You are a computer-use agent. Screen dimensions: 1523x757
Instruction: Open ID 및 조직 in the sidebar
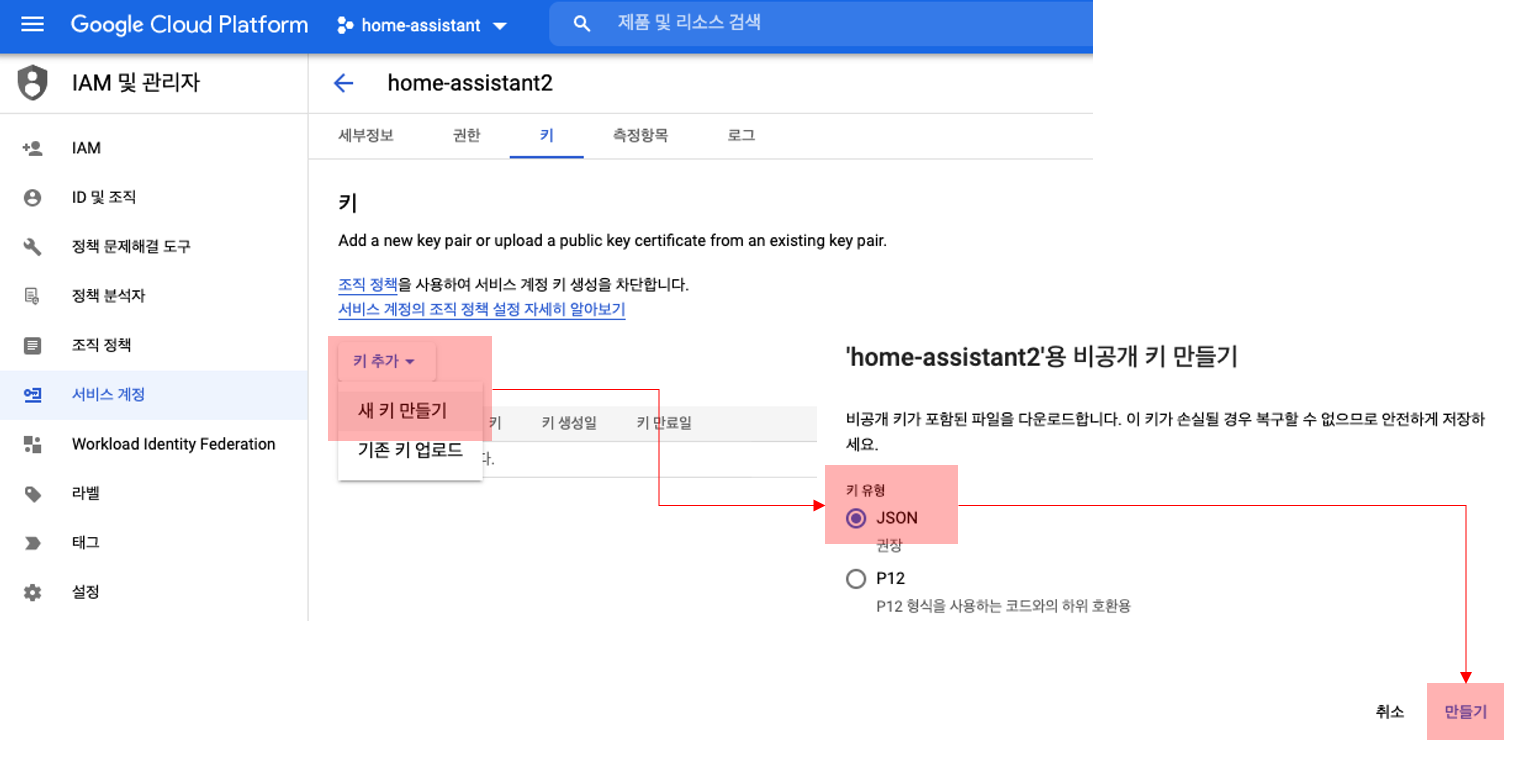(x=154, y=198)
